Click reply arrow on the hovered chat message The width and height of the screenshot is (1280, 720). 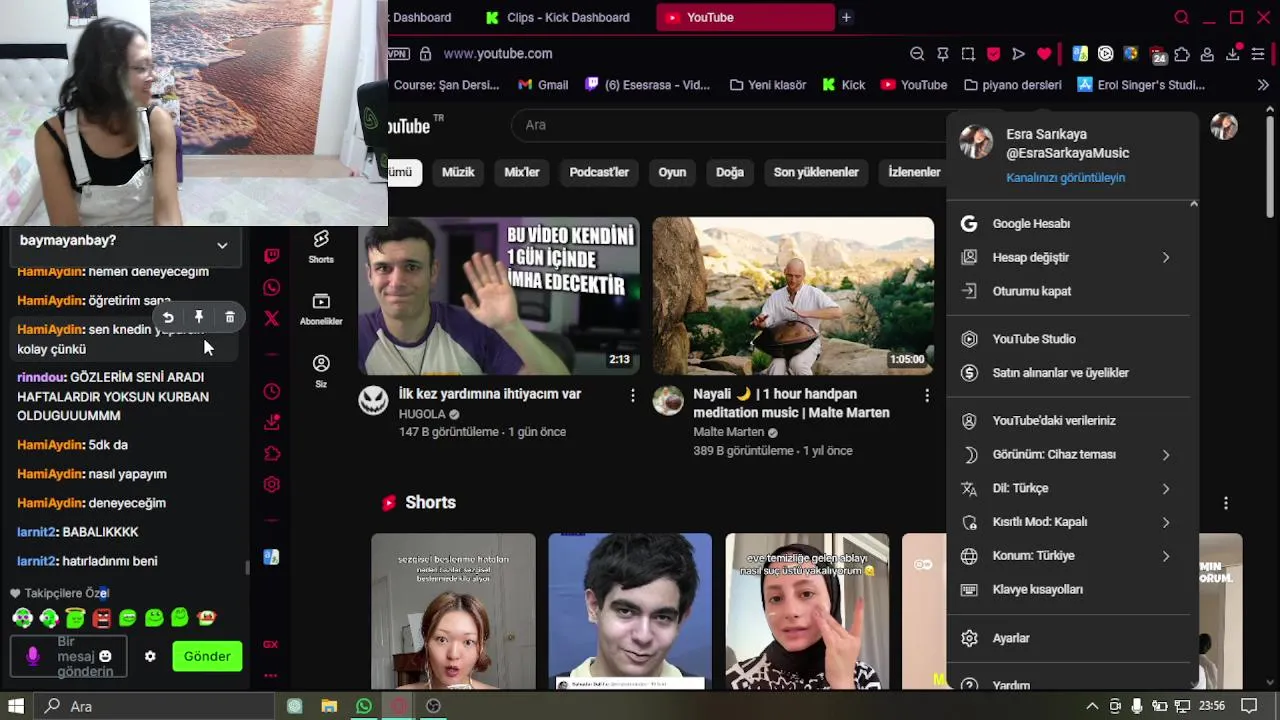tap(168, 317)
